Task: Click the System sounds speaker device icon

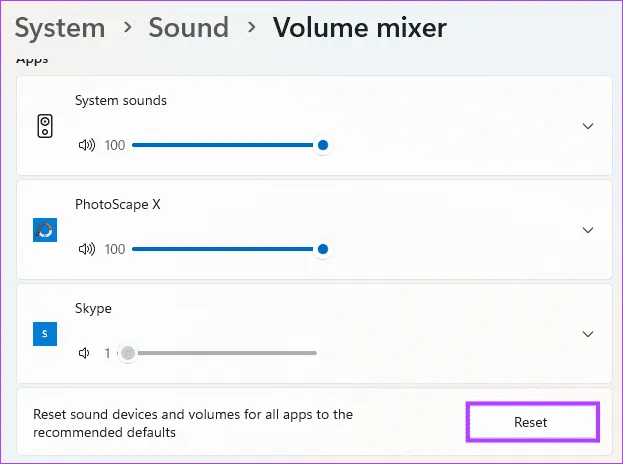Action: [x=45, y=126]
